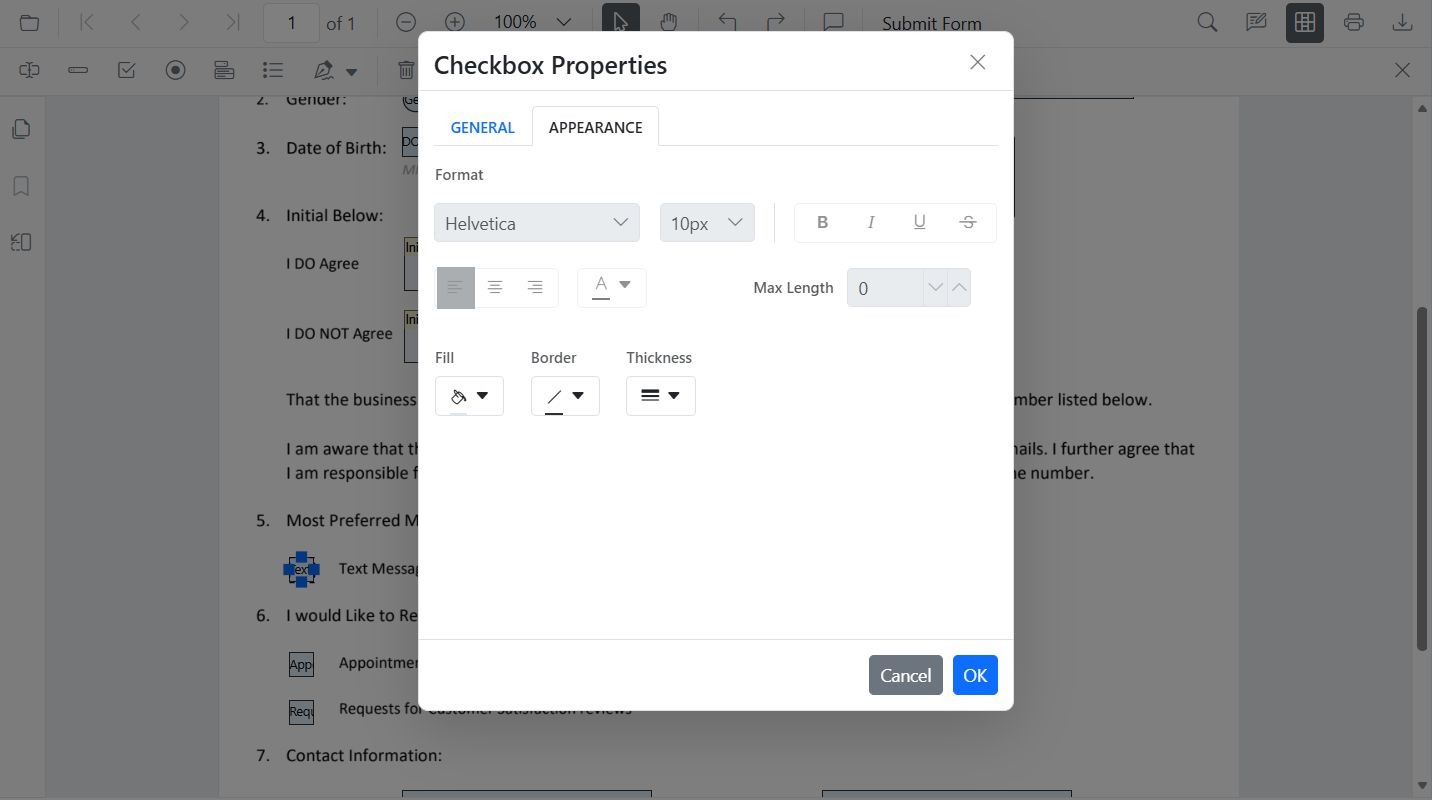Delete the field using the trash icon
This screenshot has width=1432, height=800.
tap(405, 69)
